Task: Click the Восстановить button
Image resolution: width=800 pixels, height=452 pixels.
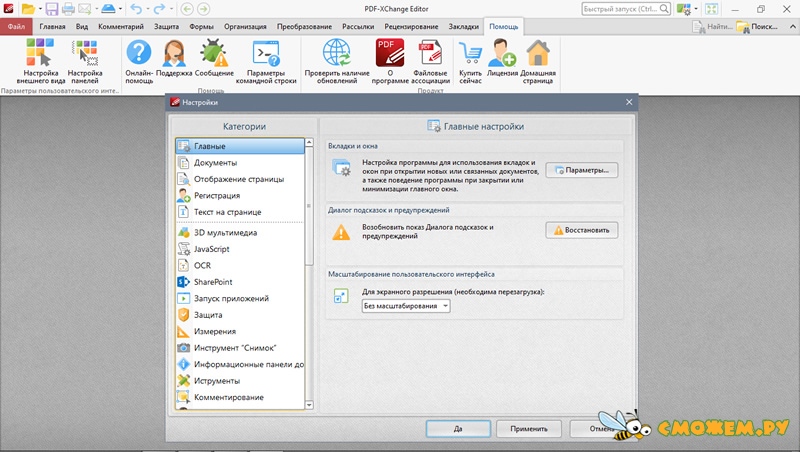Action: (x=582, y=230)
